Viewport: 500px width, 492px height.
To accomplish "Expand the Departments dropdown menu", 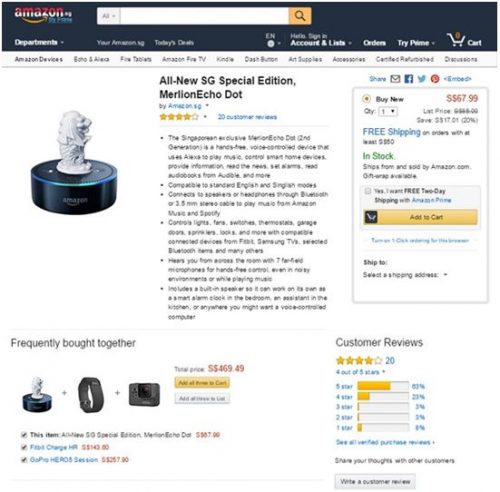I will [x=39, y=42].
